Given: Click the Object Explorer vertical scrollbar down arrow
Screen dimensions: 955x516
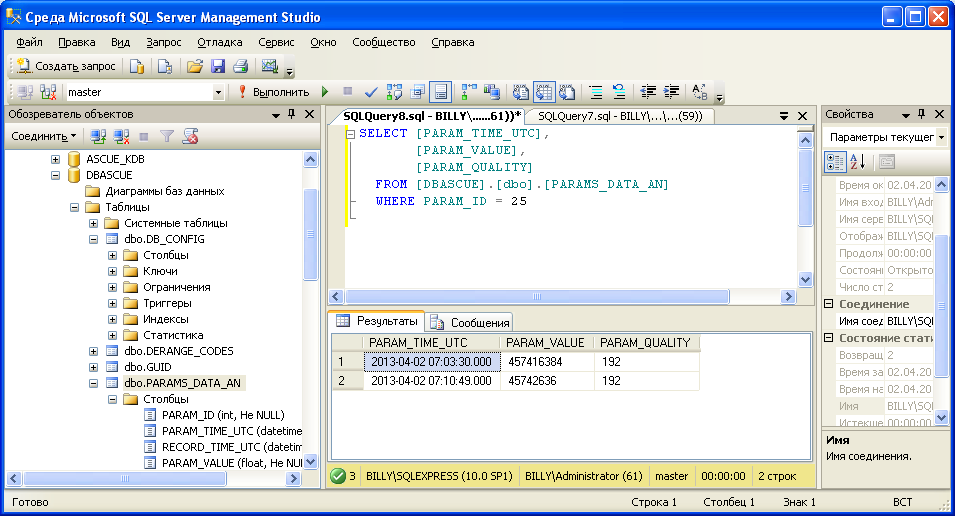Looking at the screenshot, I should point(311,462).
